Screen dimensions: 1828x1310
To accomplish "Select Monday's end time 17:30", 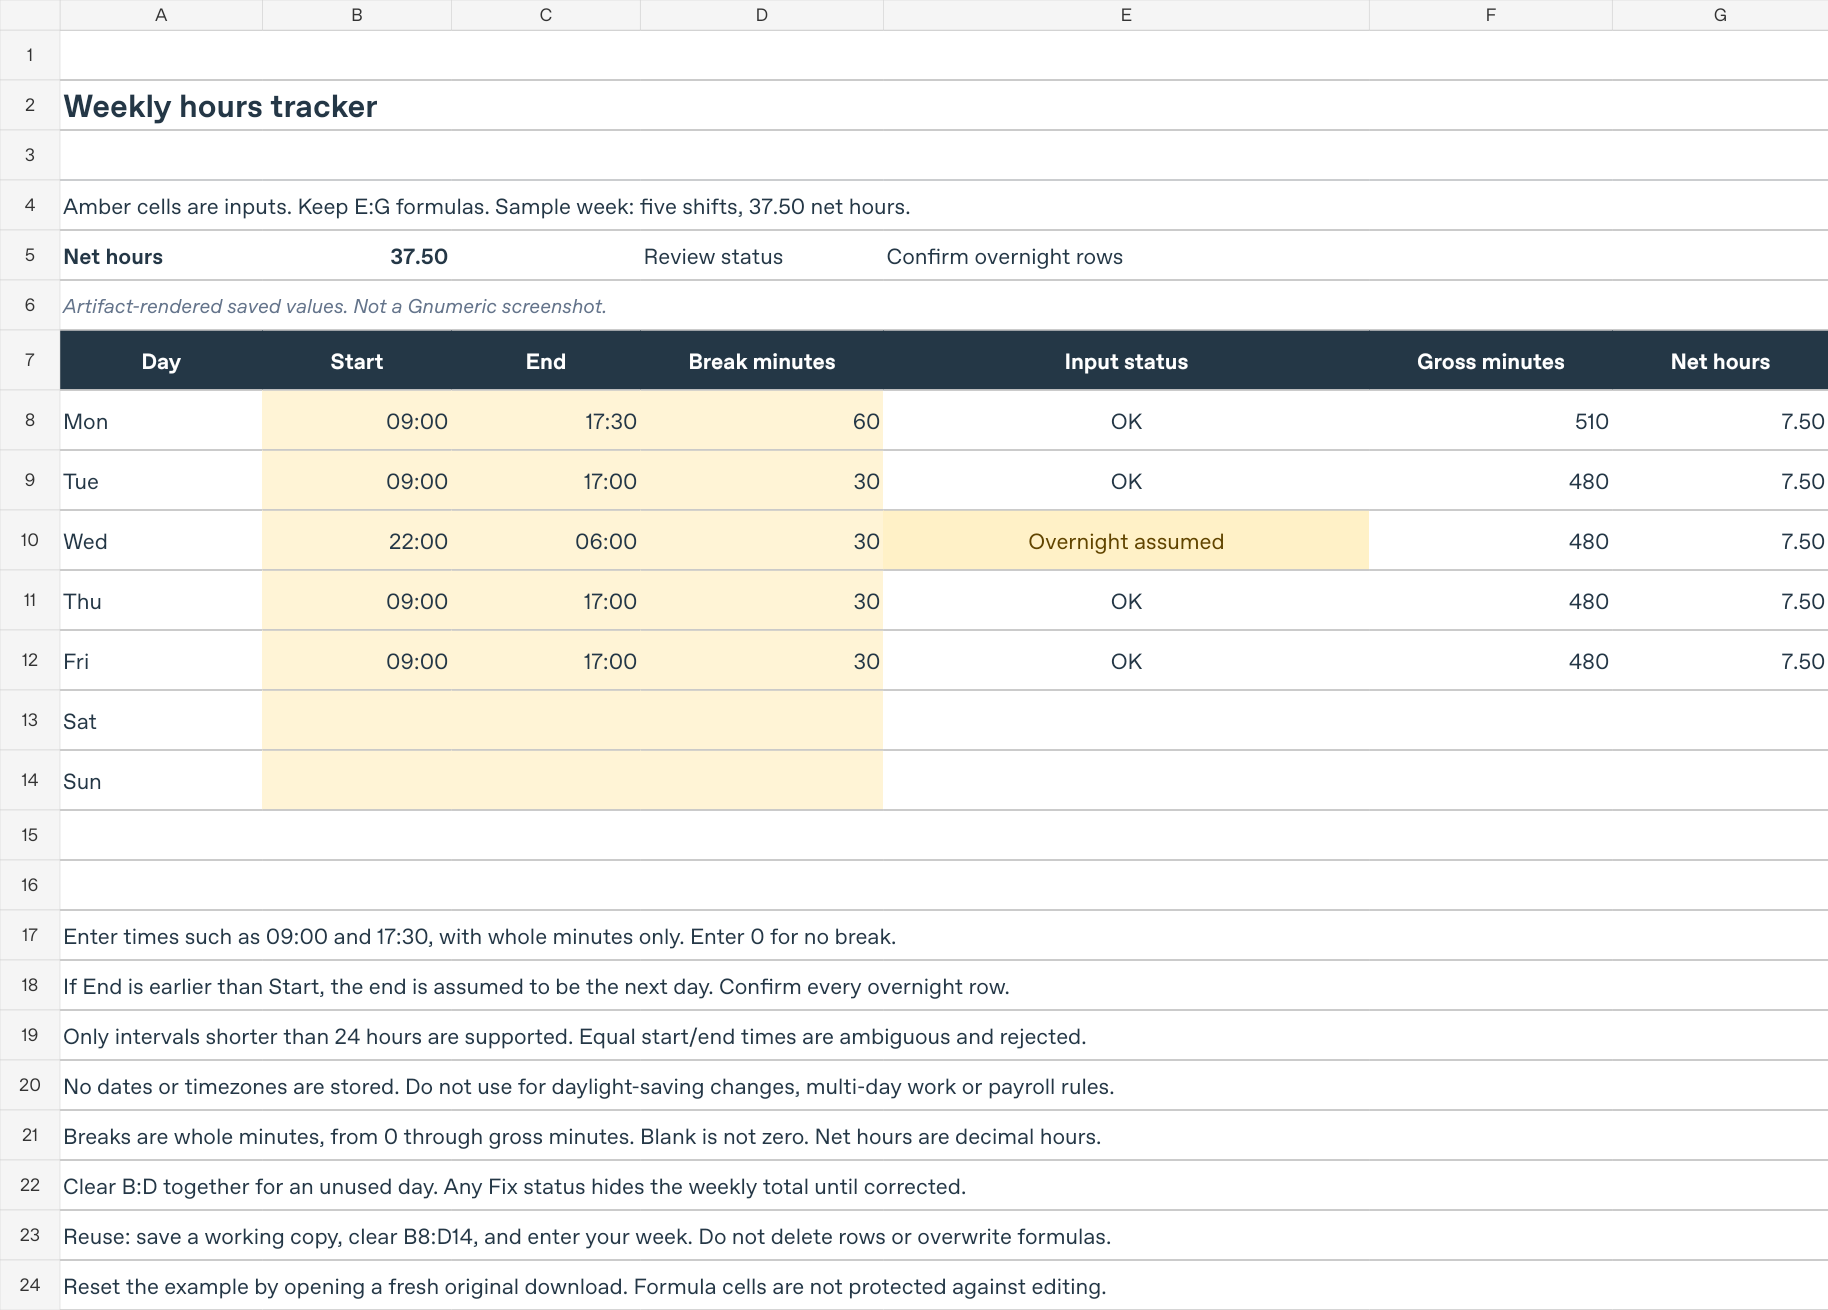I will point(611,421).
